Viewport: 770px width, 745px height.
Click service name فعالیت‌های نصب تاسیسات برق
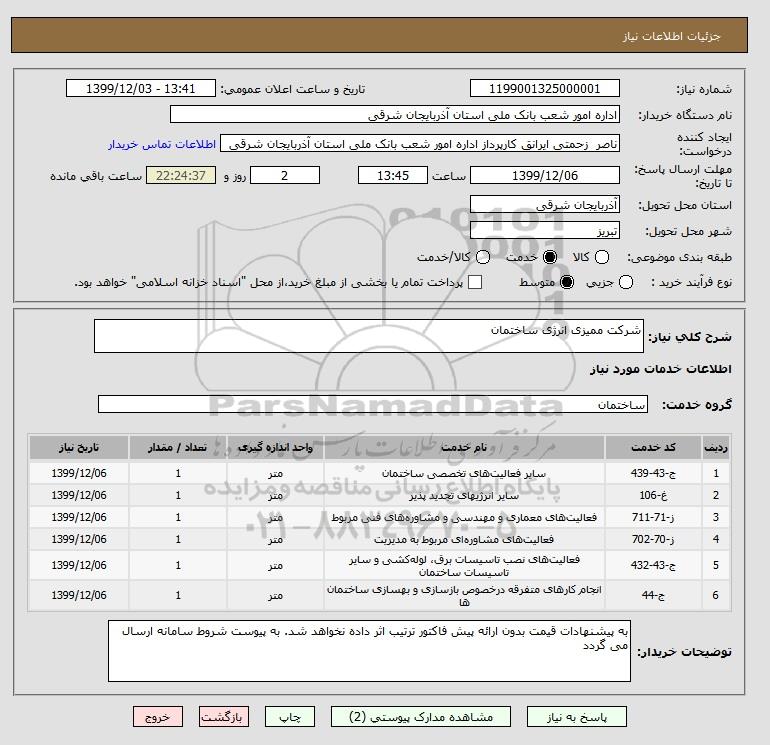click(464, 565)
